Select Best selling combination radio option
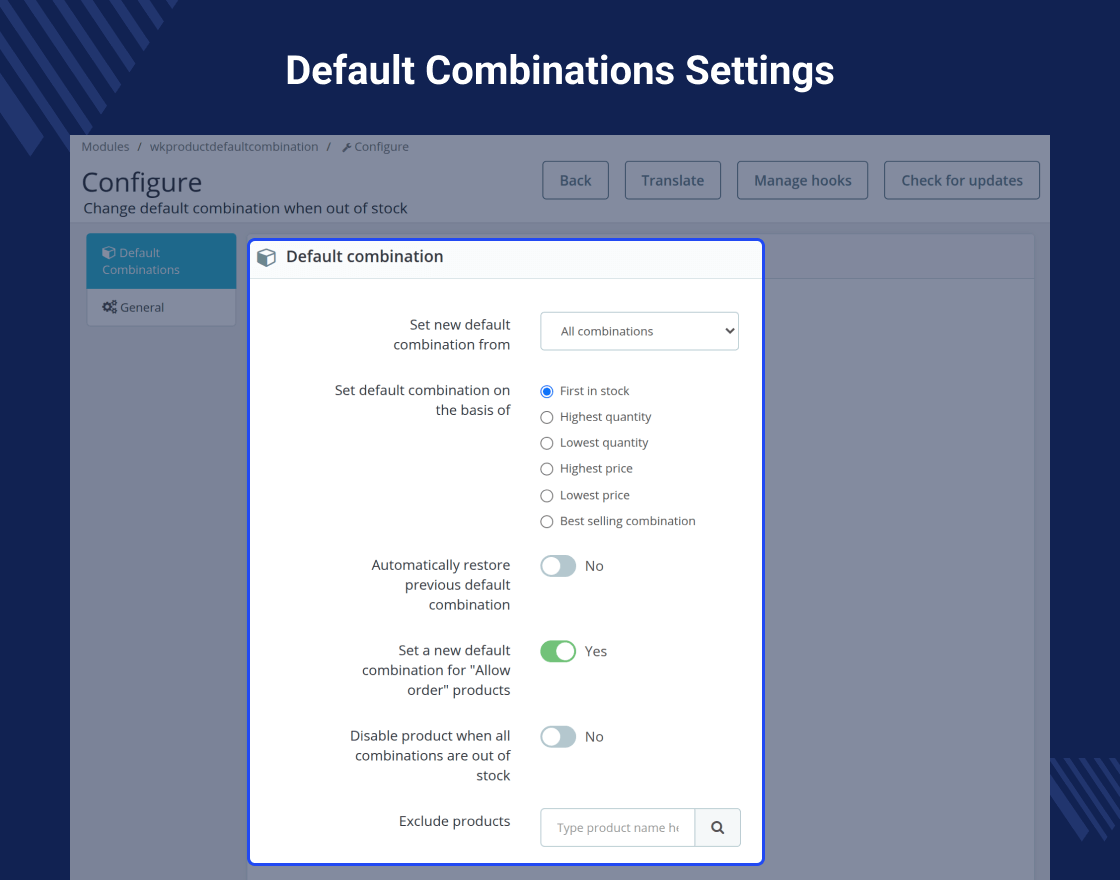Screen dimensions: 1120x880 pos(546,521)
